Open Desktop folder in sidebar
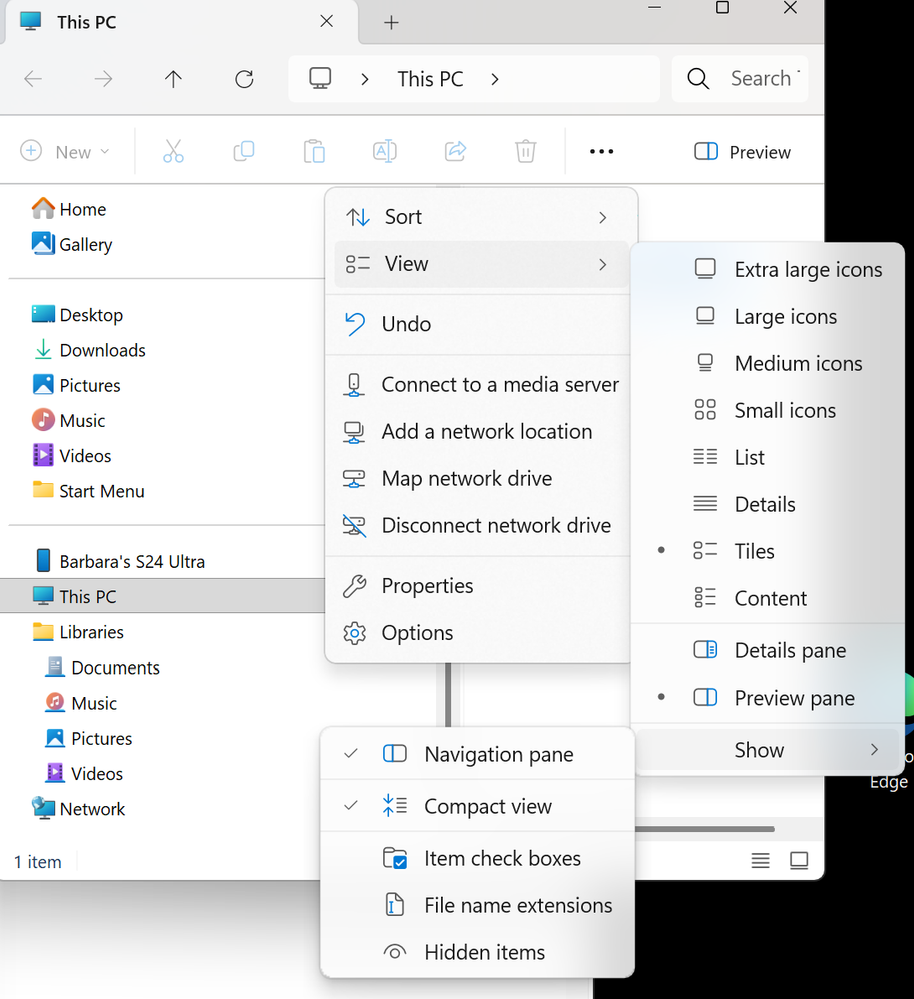Screen dimensions: 914x999 click(x=77, y=315)
